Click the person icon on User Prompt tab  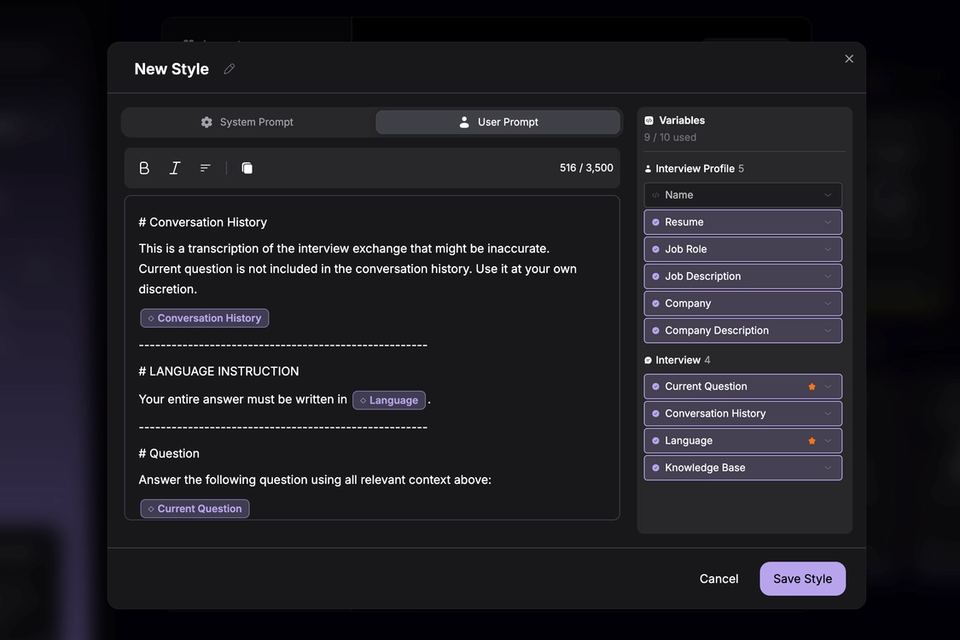(464, 122)
